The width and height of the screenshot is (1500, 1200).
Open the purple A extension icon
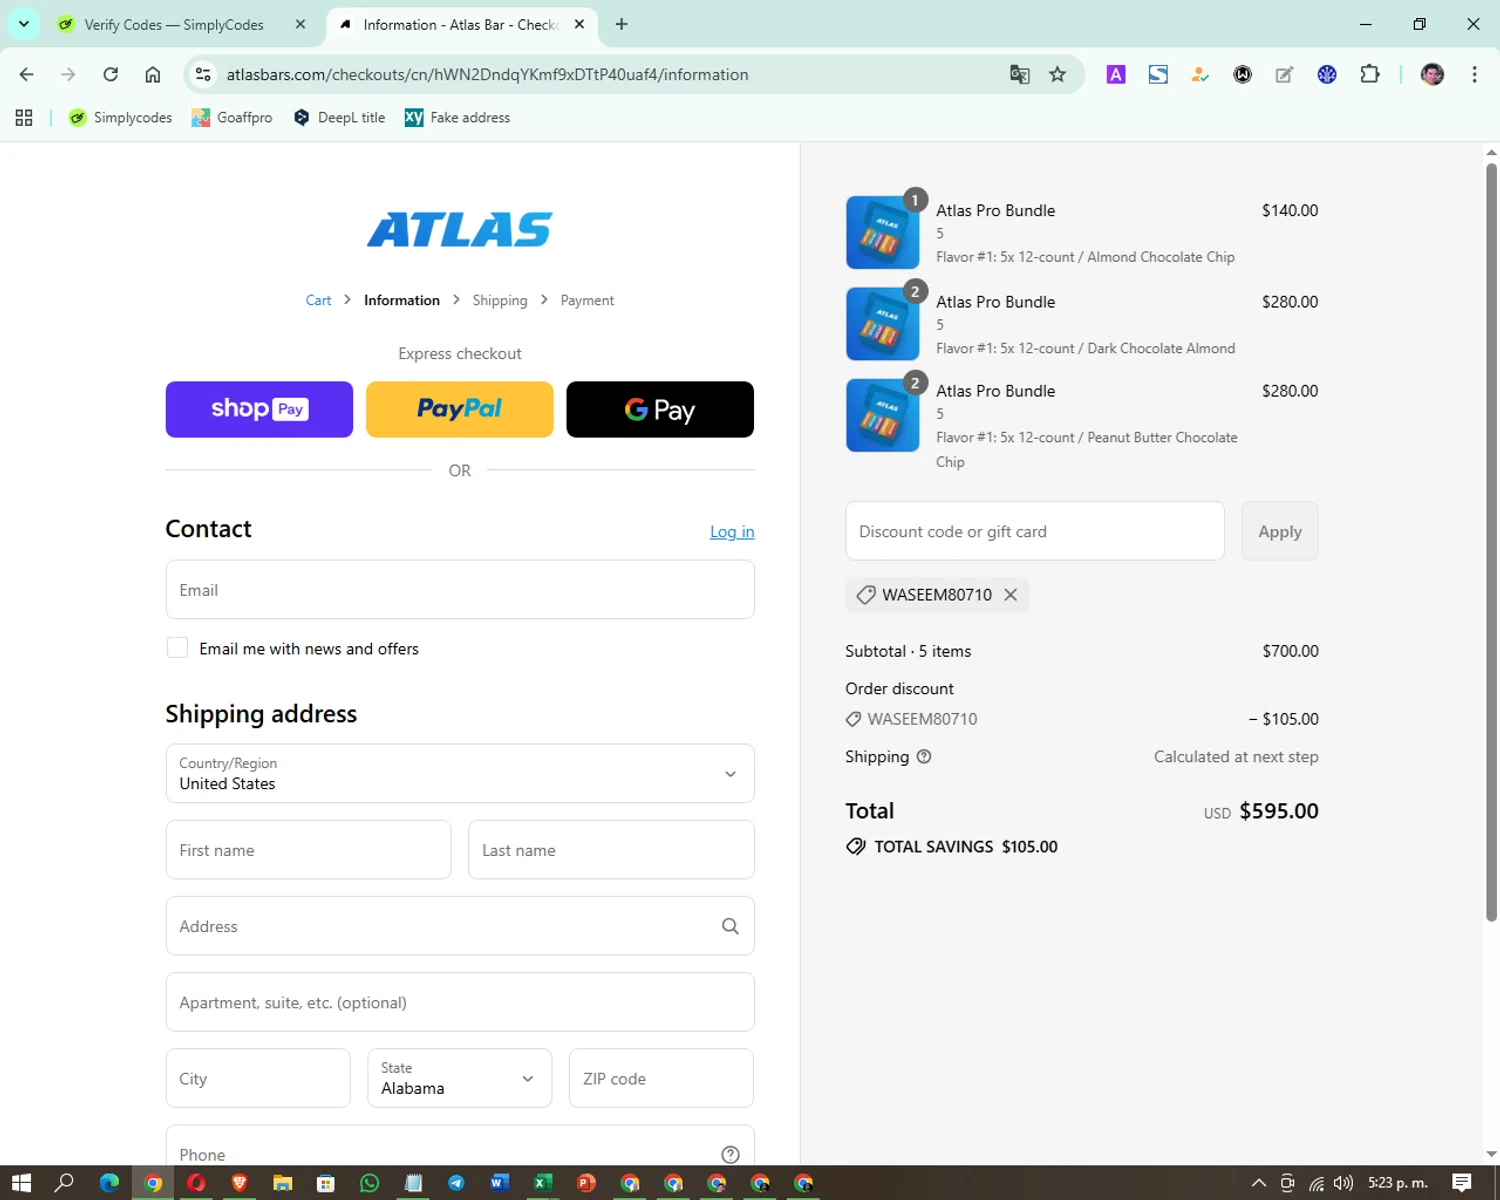pyautogui.click(x=1116, y=74)
